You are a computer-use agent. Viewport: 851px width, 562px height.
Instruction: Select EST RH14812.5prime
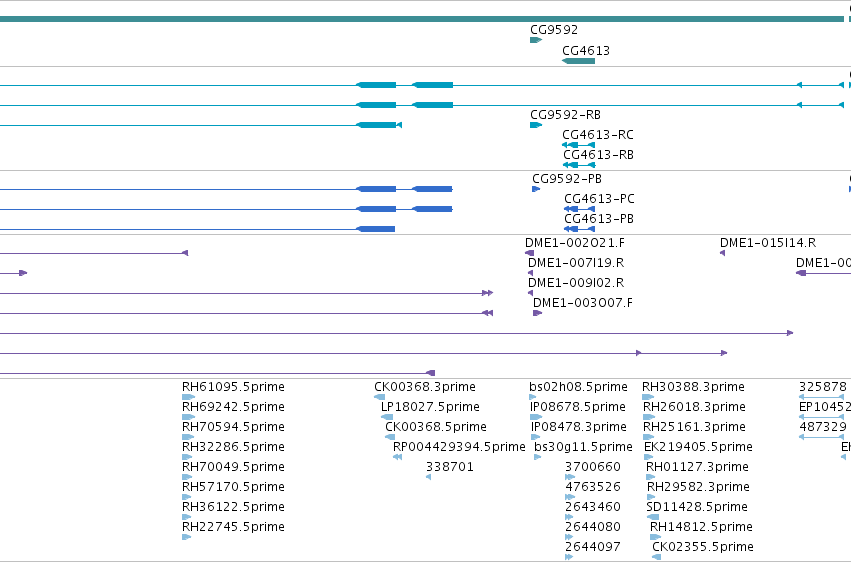(x=701, y=528)
